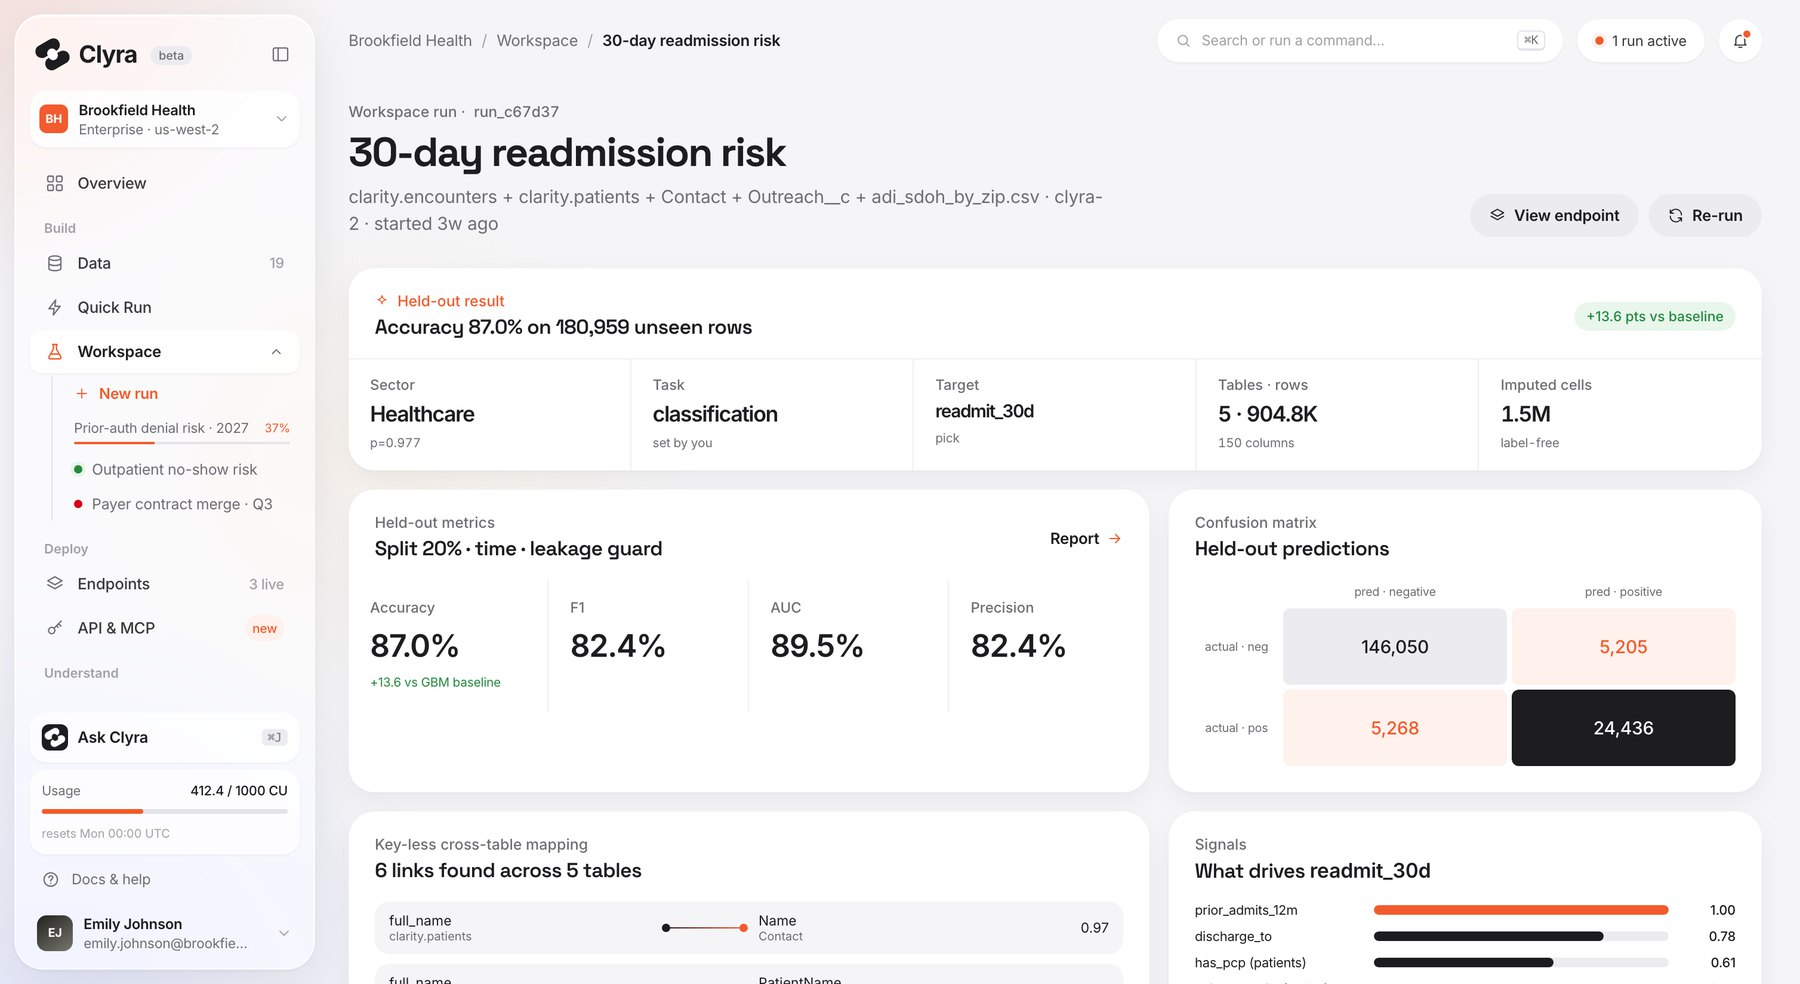Click the plus icon beside New run

(x=82, y=394)
